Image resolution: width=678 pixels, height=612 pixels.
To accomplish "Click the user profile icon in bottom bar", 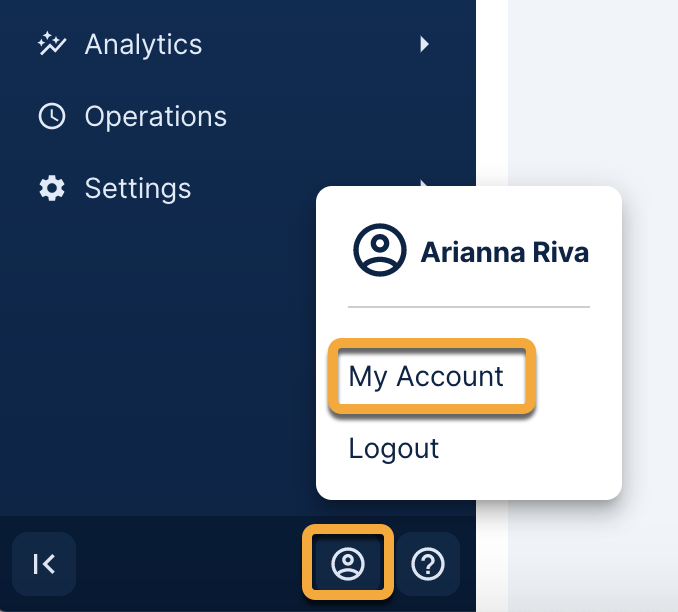I will [x=348, y=564].
